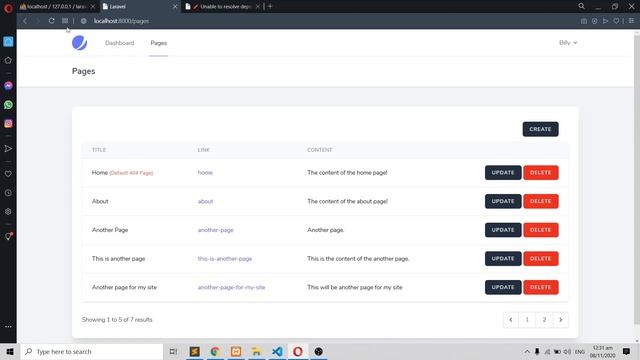Reload the current page
640x360 pixels.
tap(51, 21)
